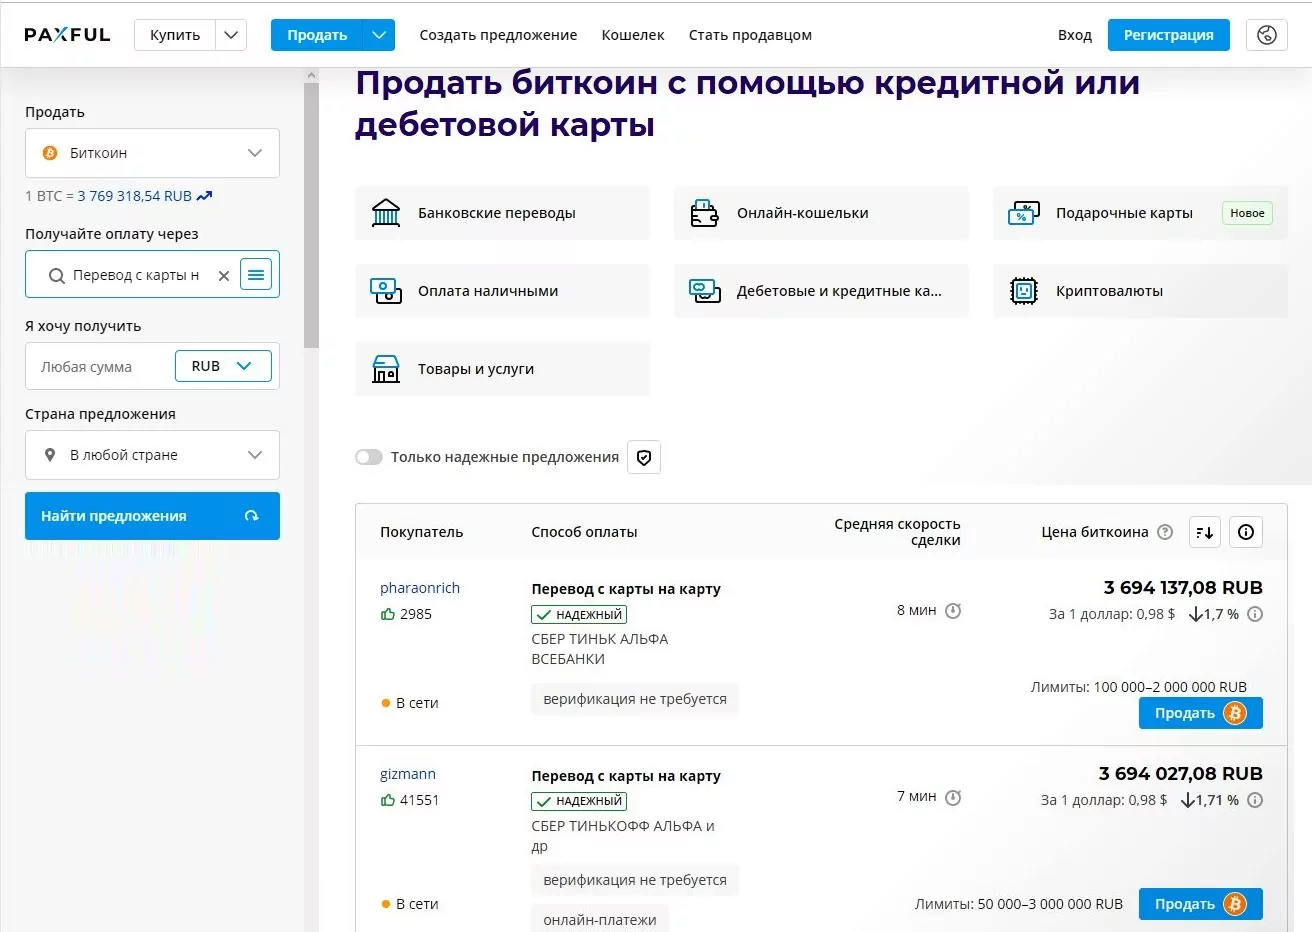Viewport: 1312px width, 932px height.
Task: Click the 3 694 137,08 RUB price
Action: pyautogui.click(x=1183, y=588)
